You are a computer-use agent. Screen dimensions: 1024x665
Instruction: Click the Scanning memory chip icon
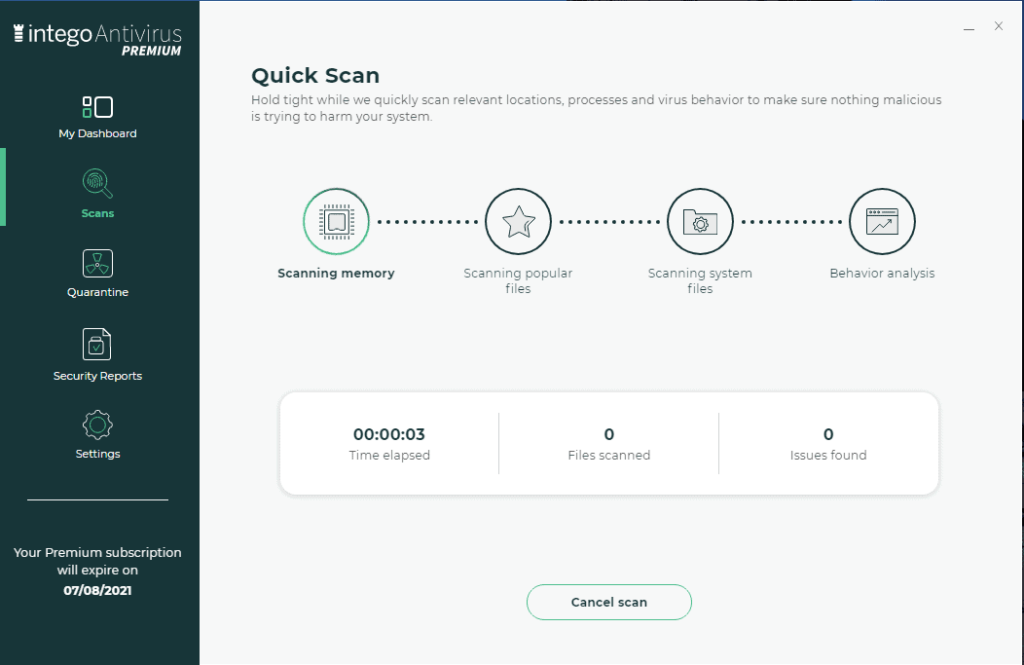pyautogui.click(x=336, y=221)
